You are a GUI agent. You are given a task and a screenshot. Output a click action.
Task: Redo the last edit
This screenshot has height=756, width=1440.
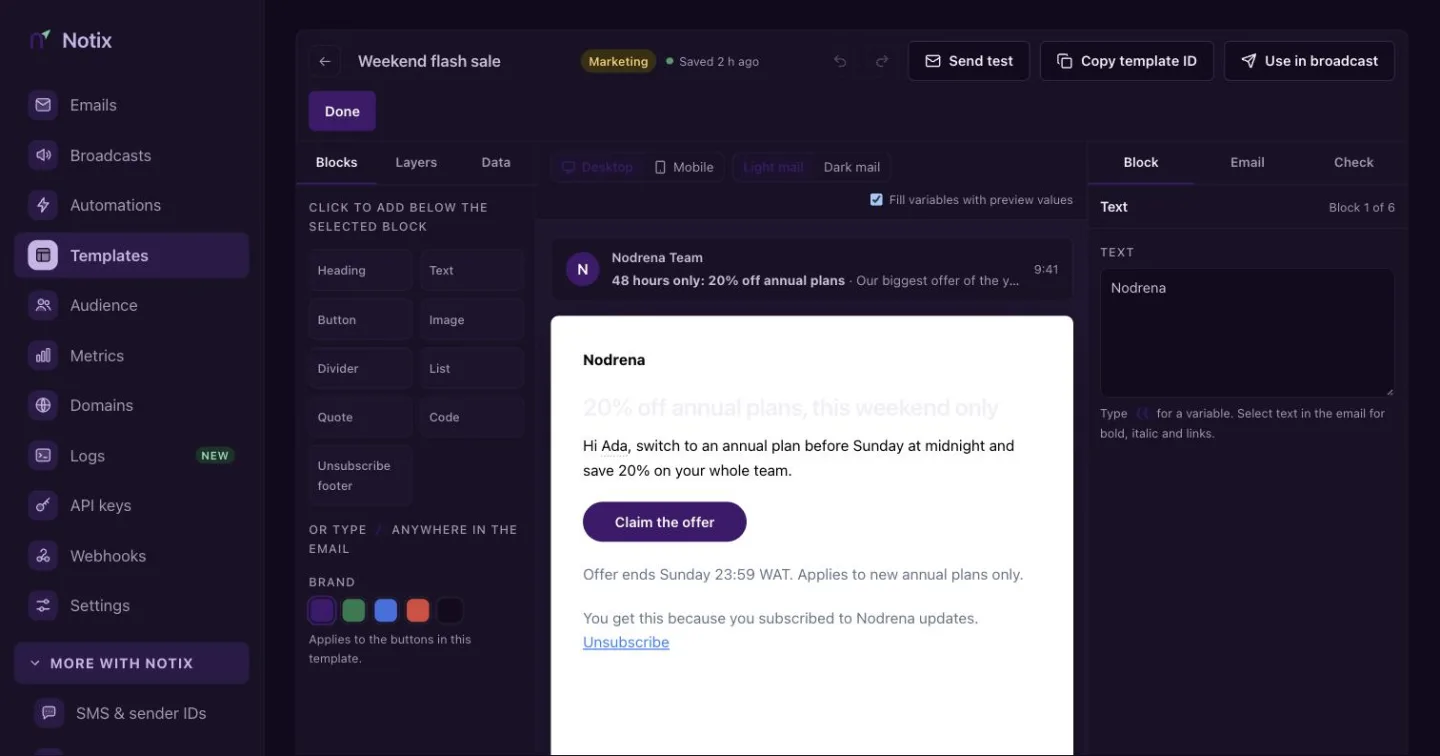click(x=882, y=61)
